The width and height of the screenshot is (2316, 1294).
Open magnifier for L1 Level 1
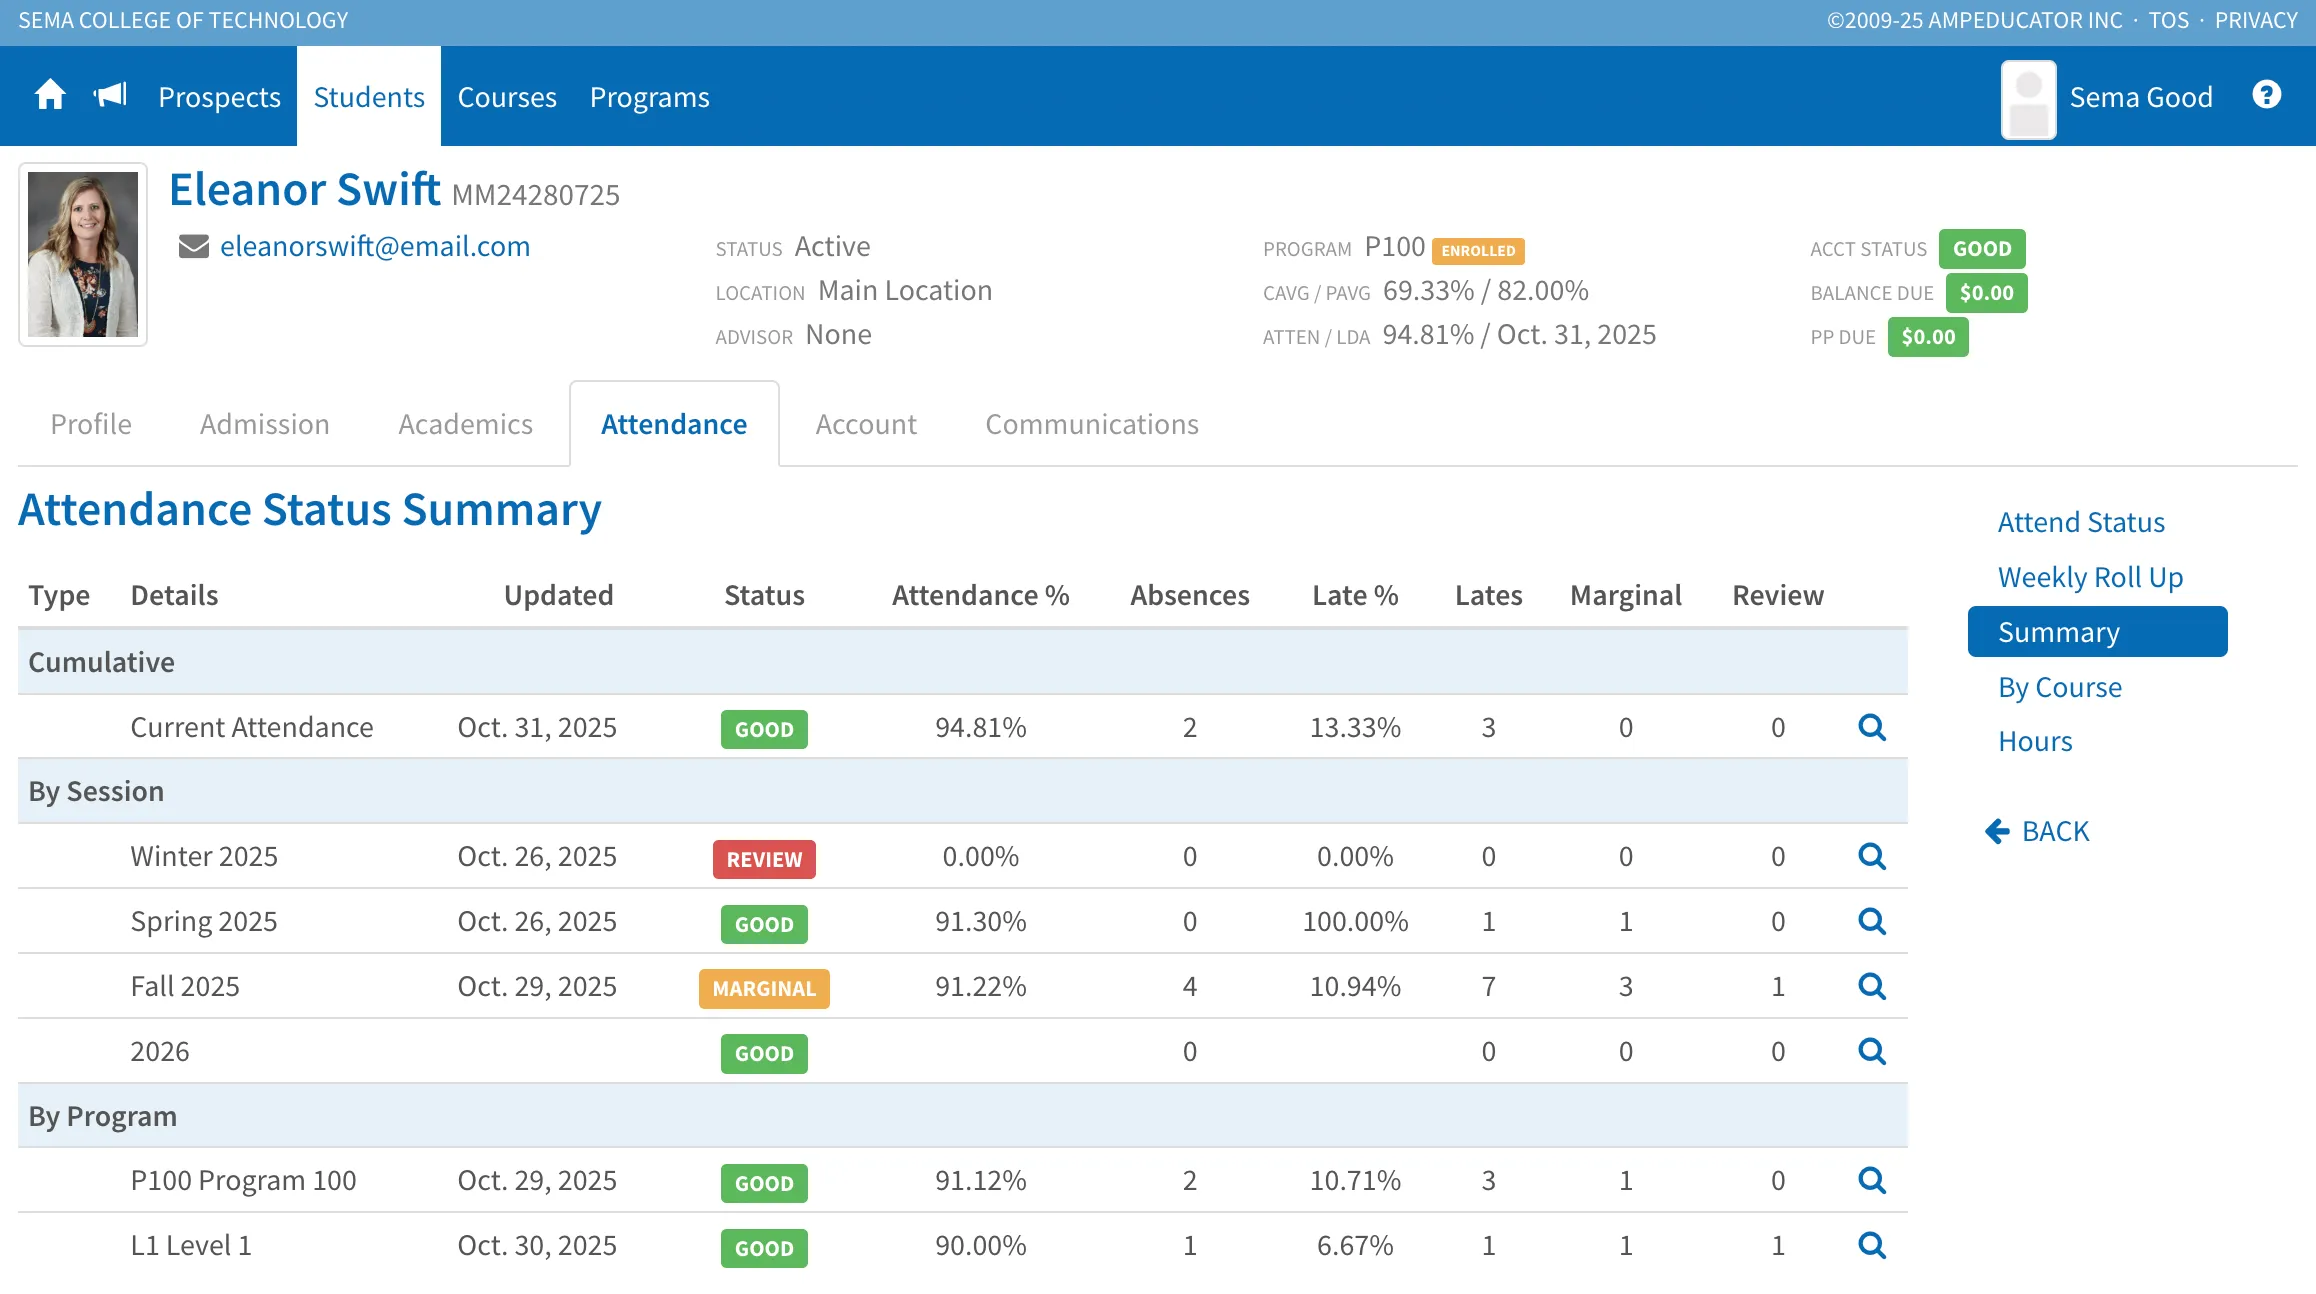[x=1872, y=1245]
